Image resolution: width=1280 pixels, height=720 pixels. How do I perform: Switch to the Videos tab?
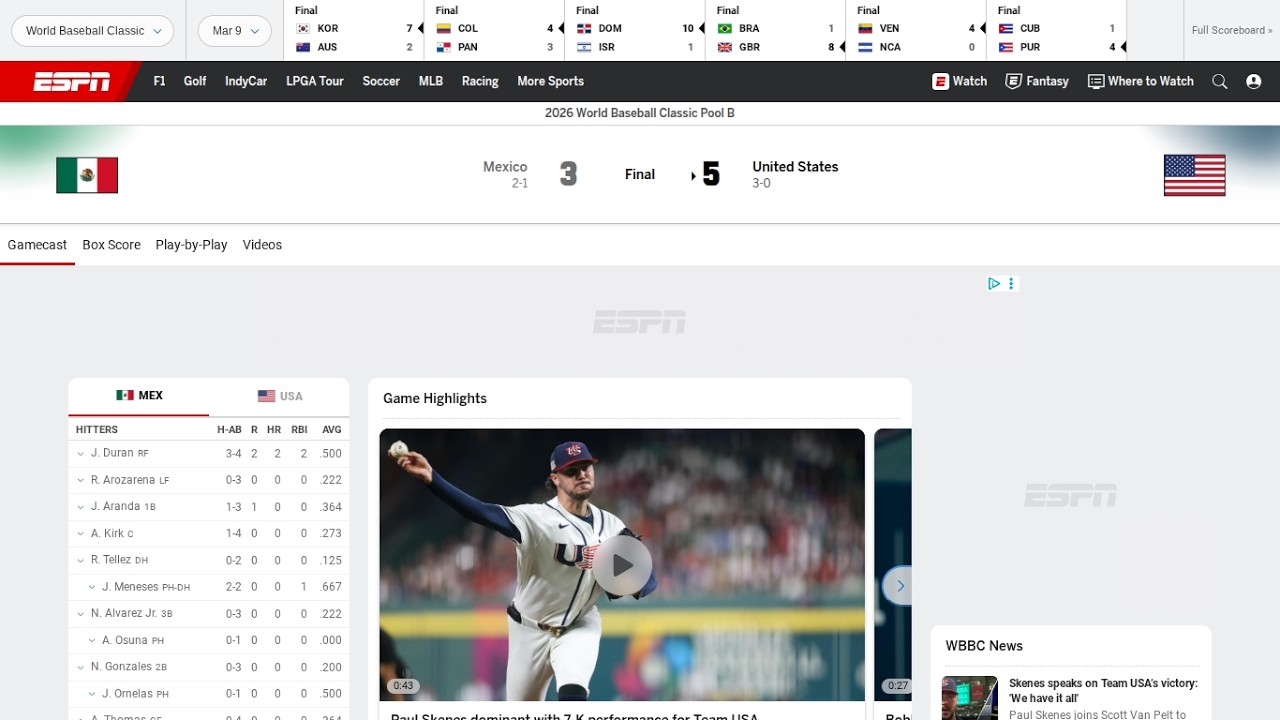tap(262, 245)
